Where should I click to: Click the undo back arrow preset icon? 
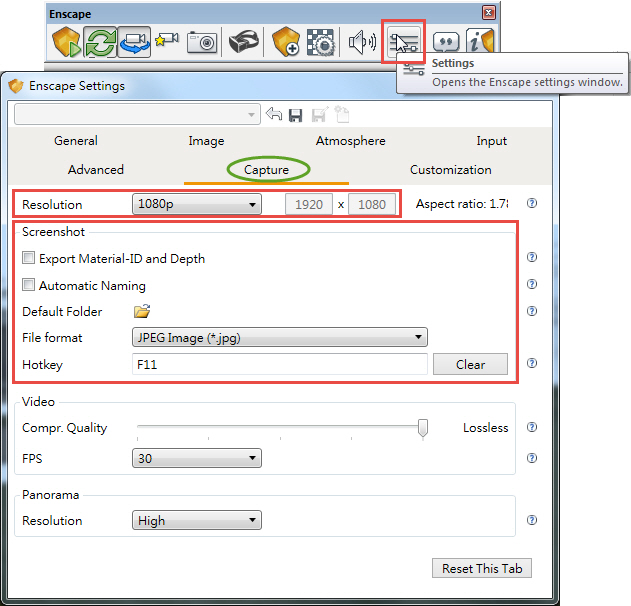tap(274, 114)
